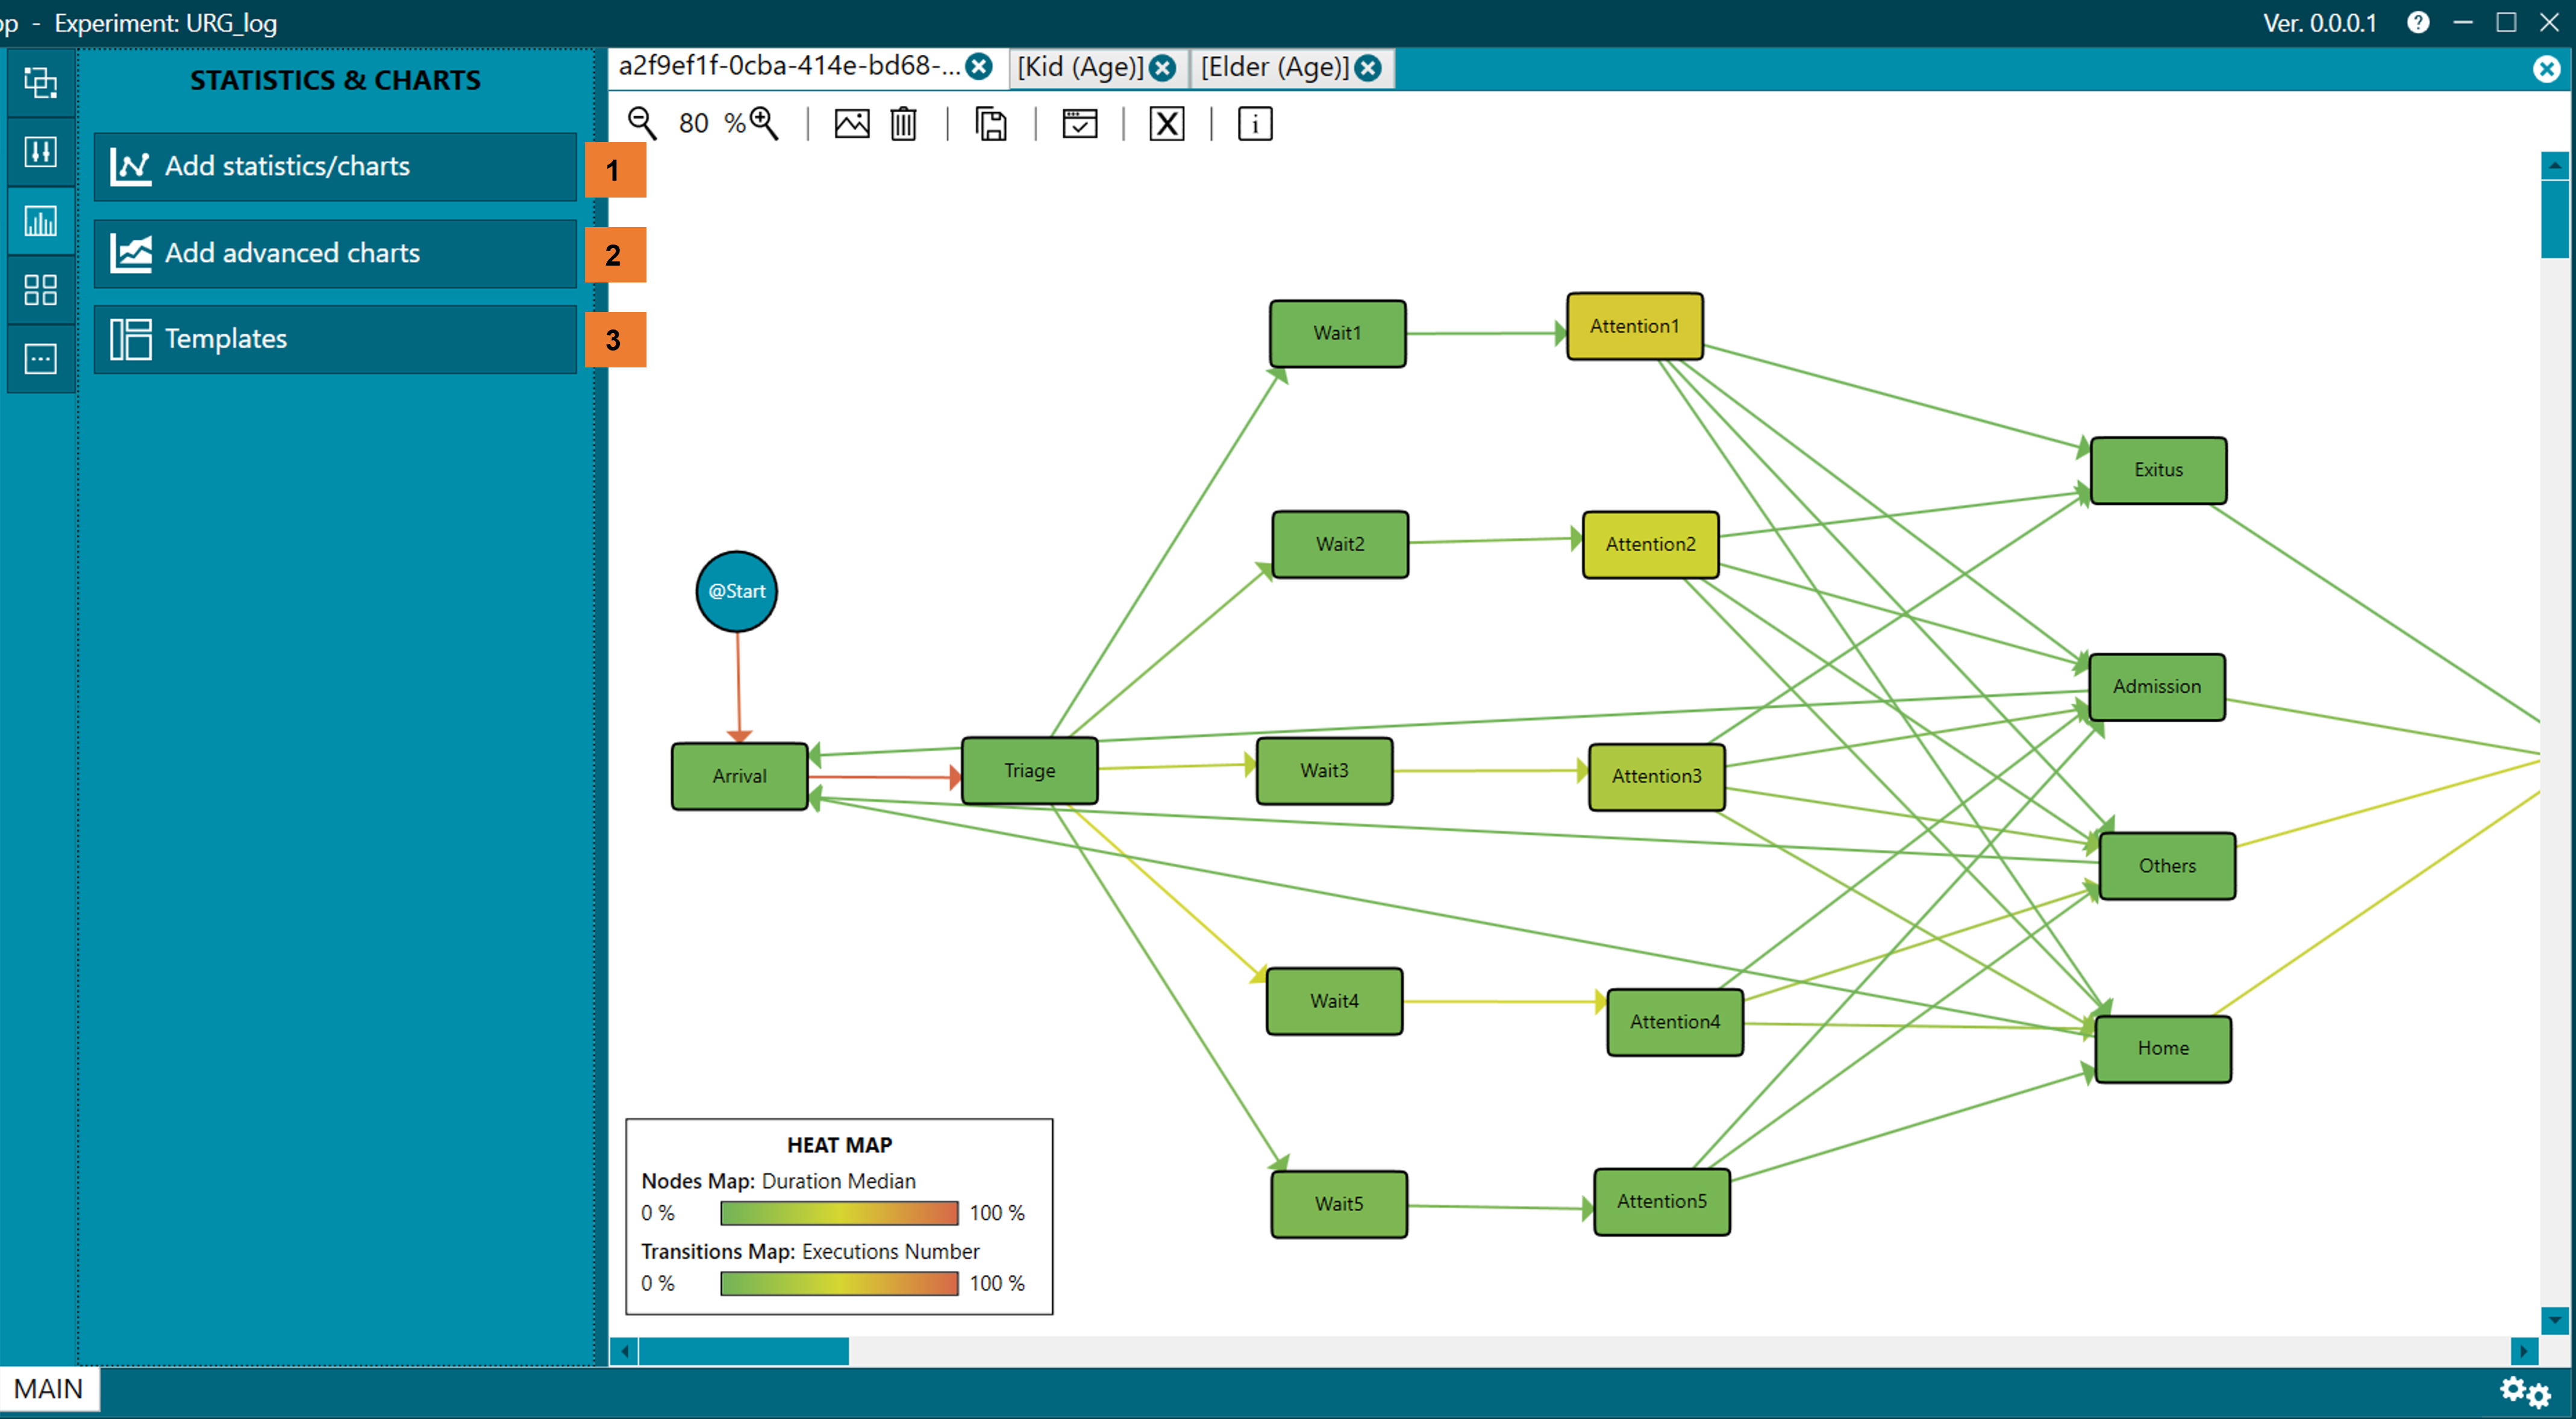Select the Wait1 node
2576x1419 pixels.
click(x=1338, y=333)
